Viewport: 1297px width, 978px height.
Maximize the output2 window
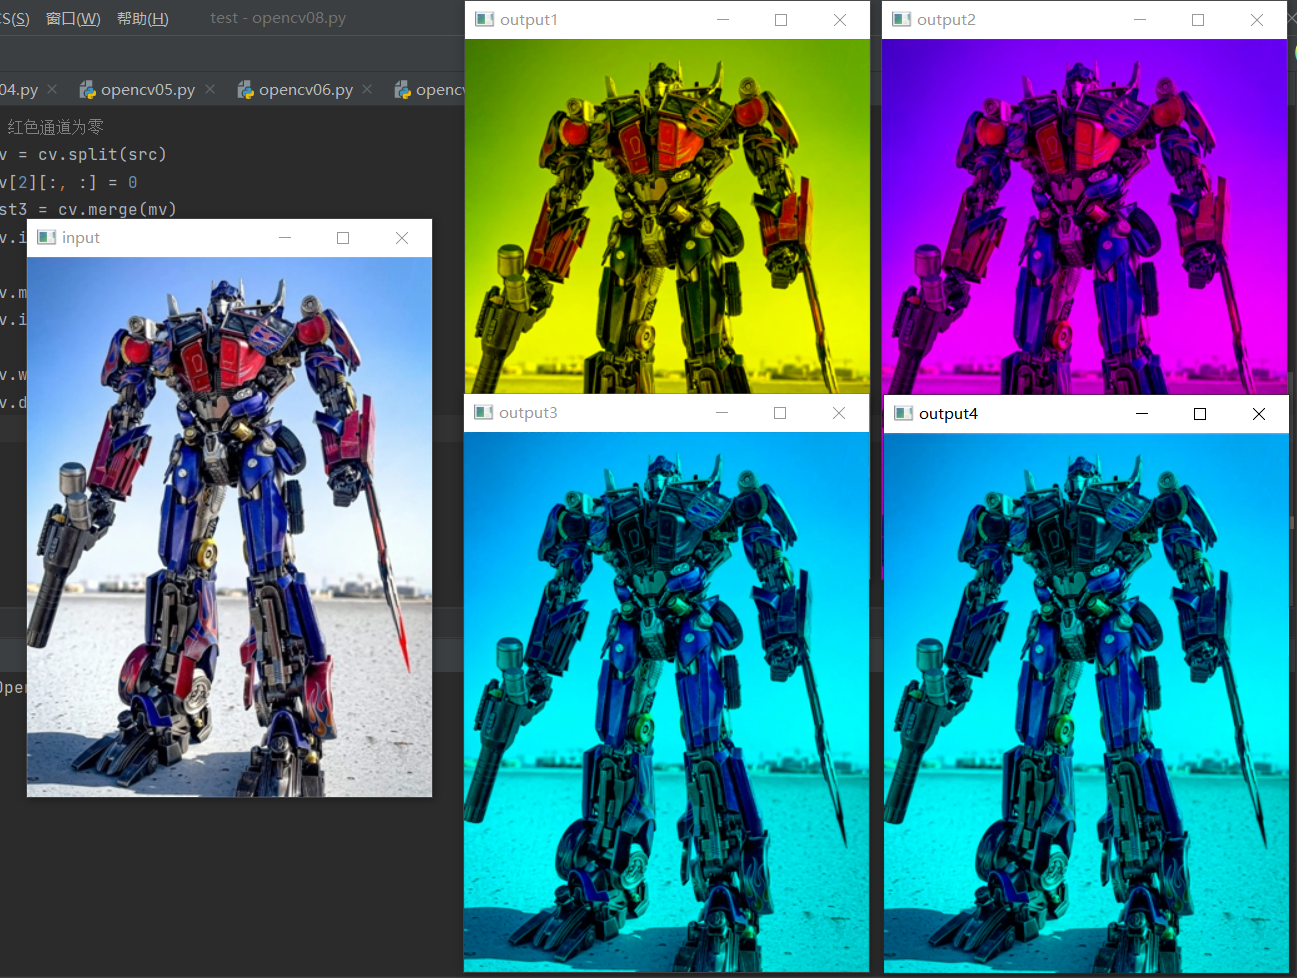pos(1198,20)
